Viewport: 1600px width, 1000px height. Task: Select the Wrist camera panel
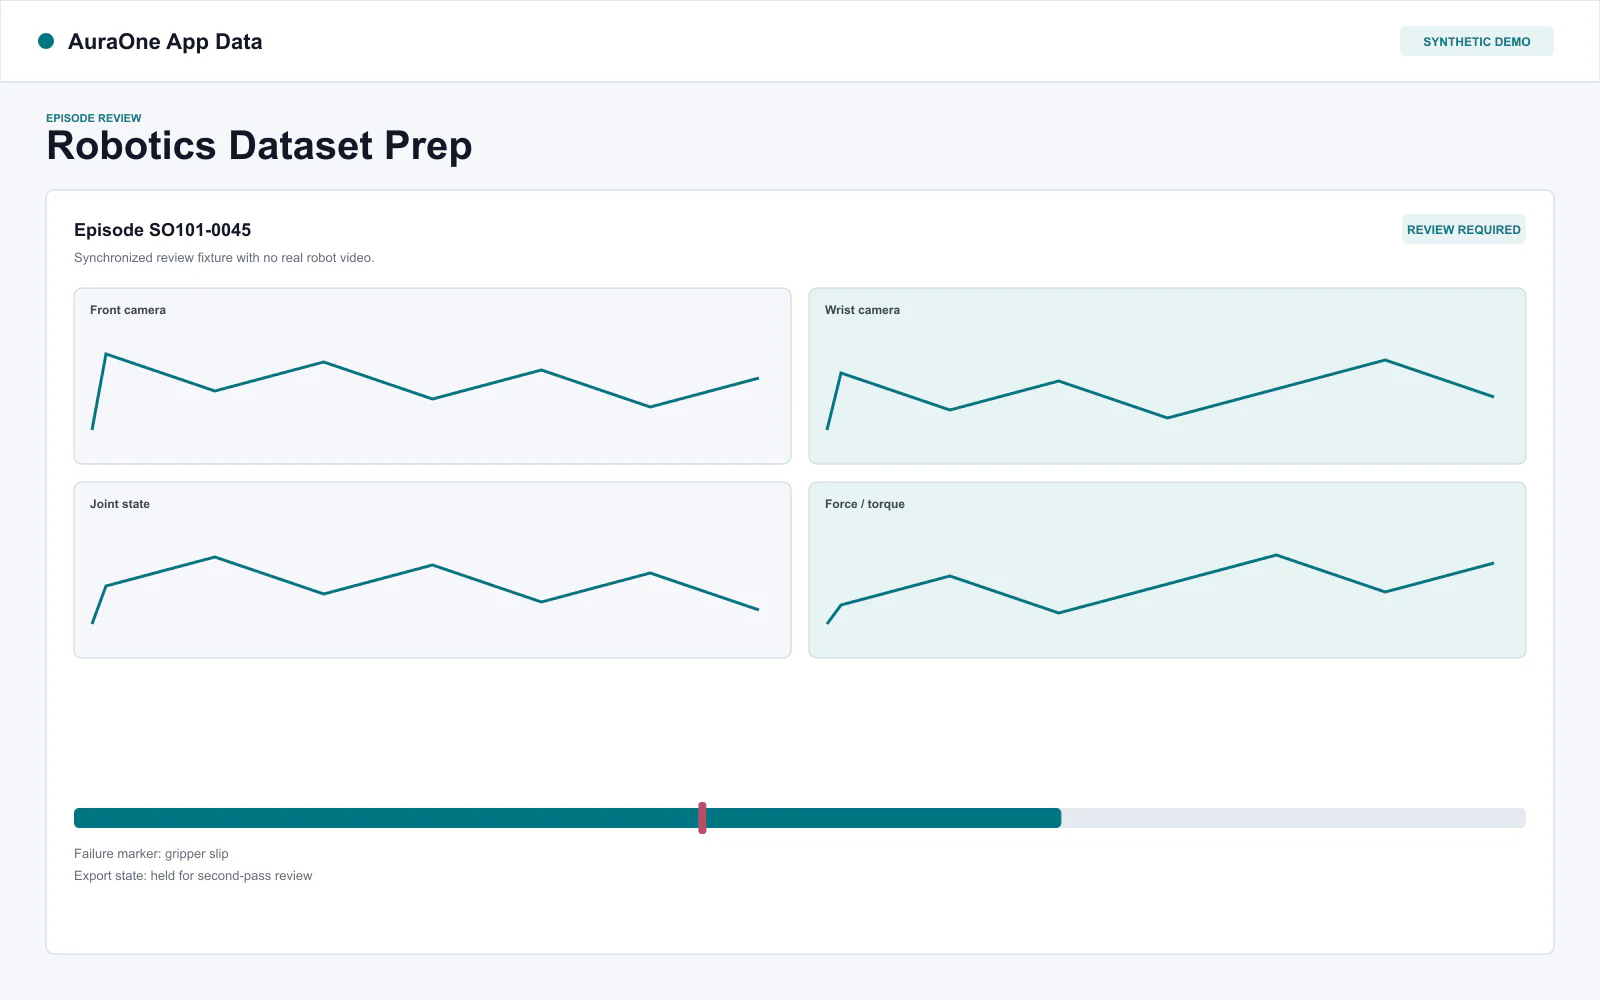[x=1167, y=376]
